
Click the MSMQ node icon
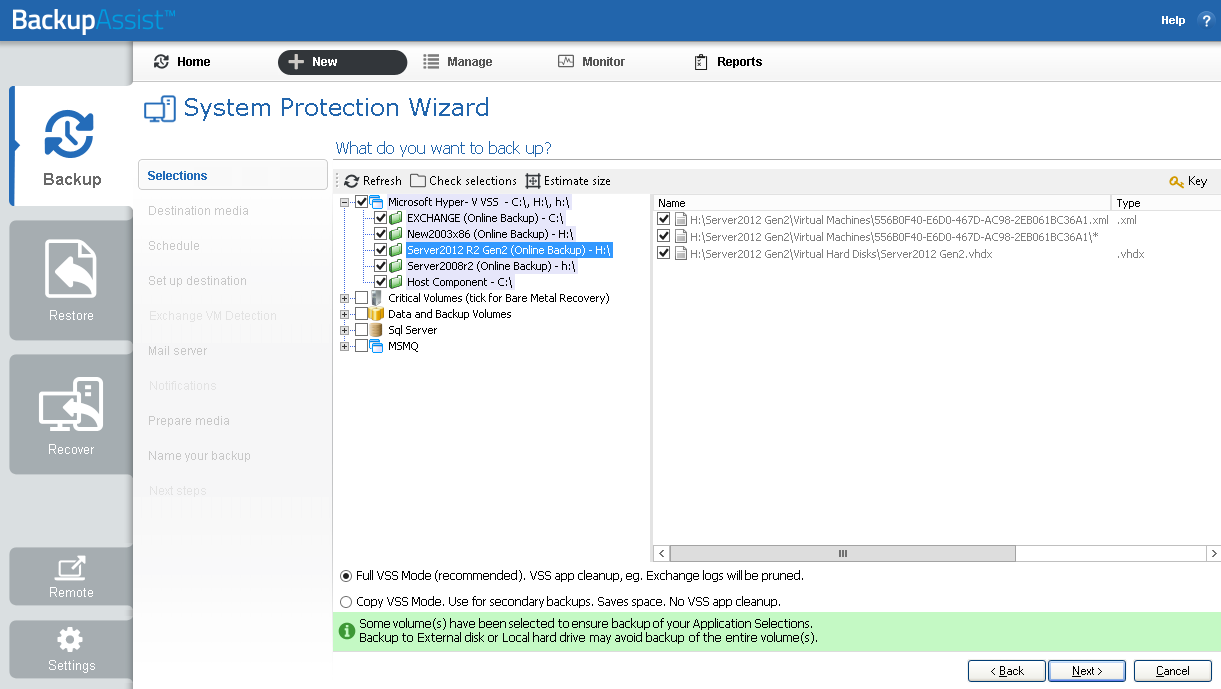point(377,346)
